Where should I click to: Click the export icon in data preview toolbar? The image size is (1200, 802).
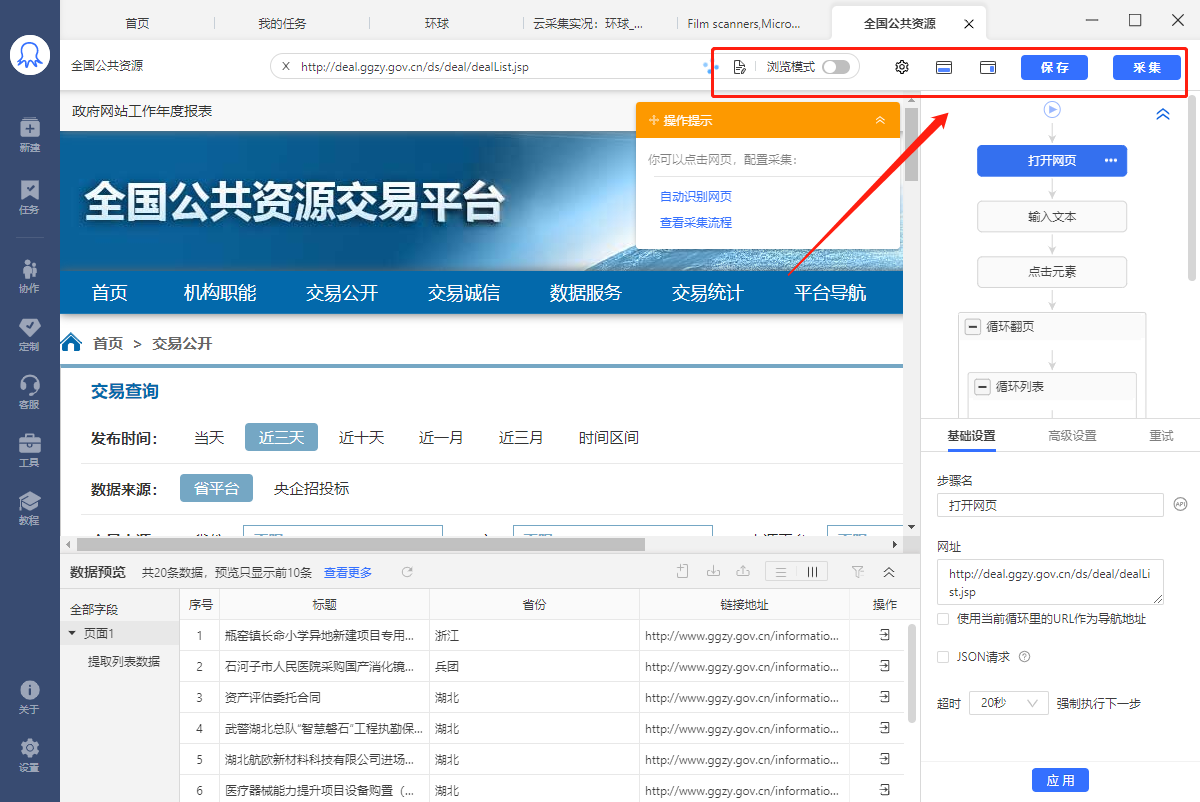pos(743,571)
